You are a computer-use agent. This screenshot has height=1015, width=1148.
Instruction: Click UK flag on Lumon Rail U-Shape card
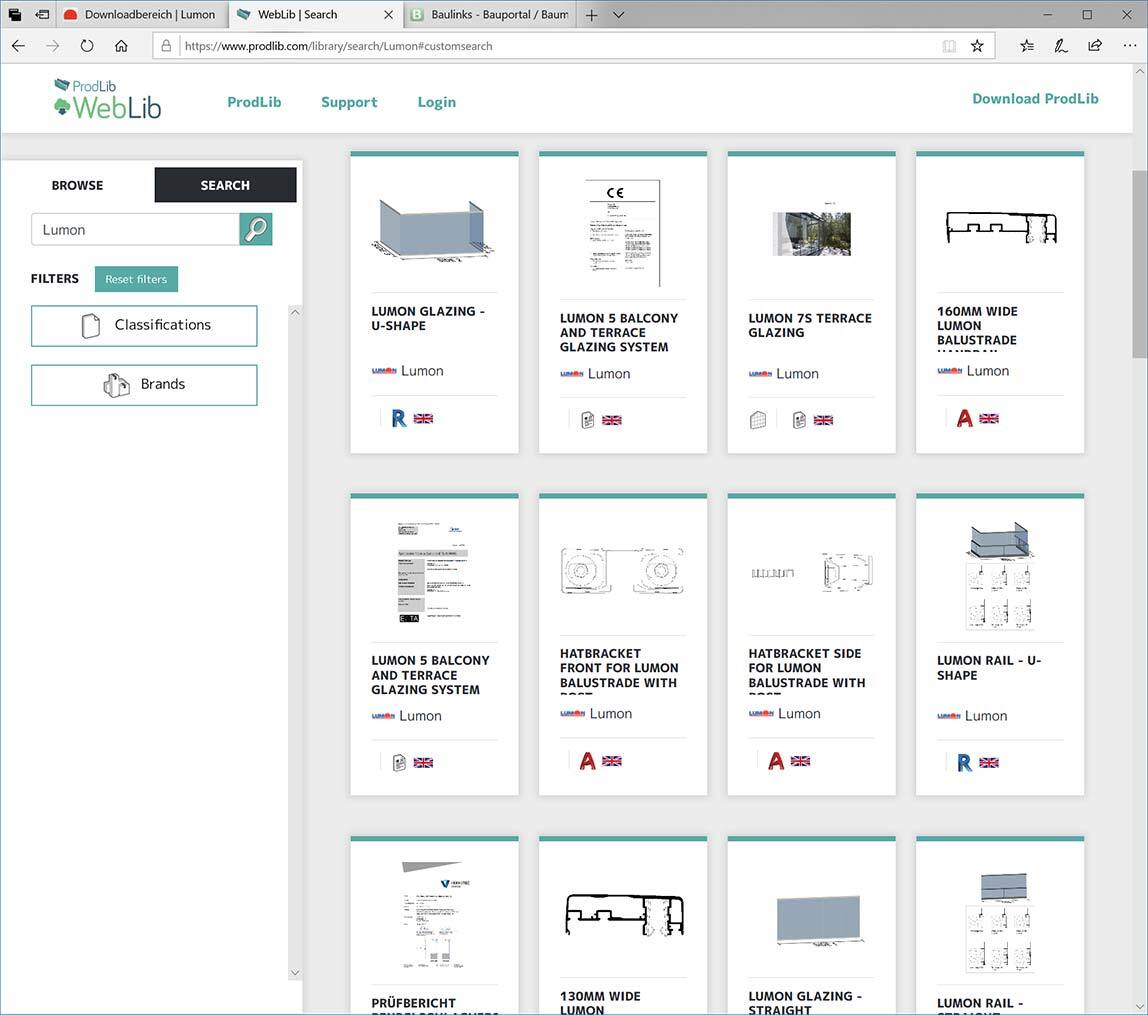coord(989,763)
